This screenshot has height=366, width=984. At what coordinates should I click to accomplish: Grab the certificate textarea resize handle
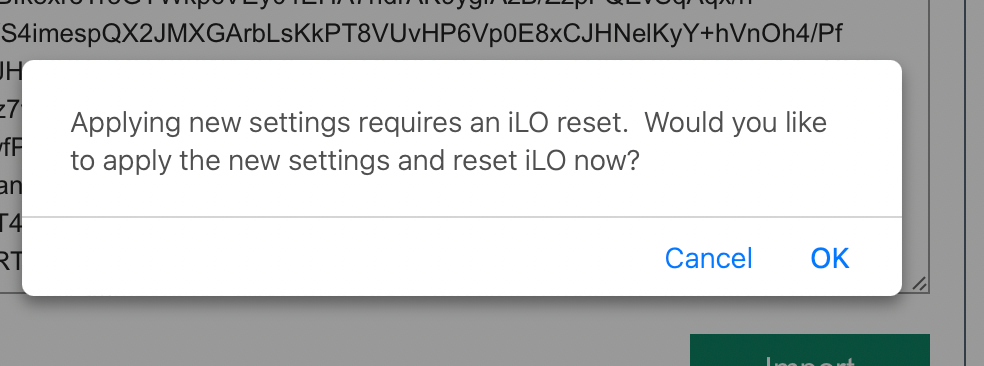(919, 284)
